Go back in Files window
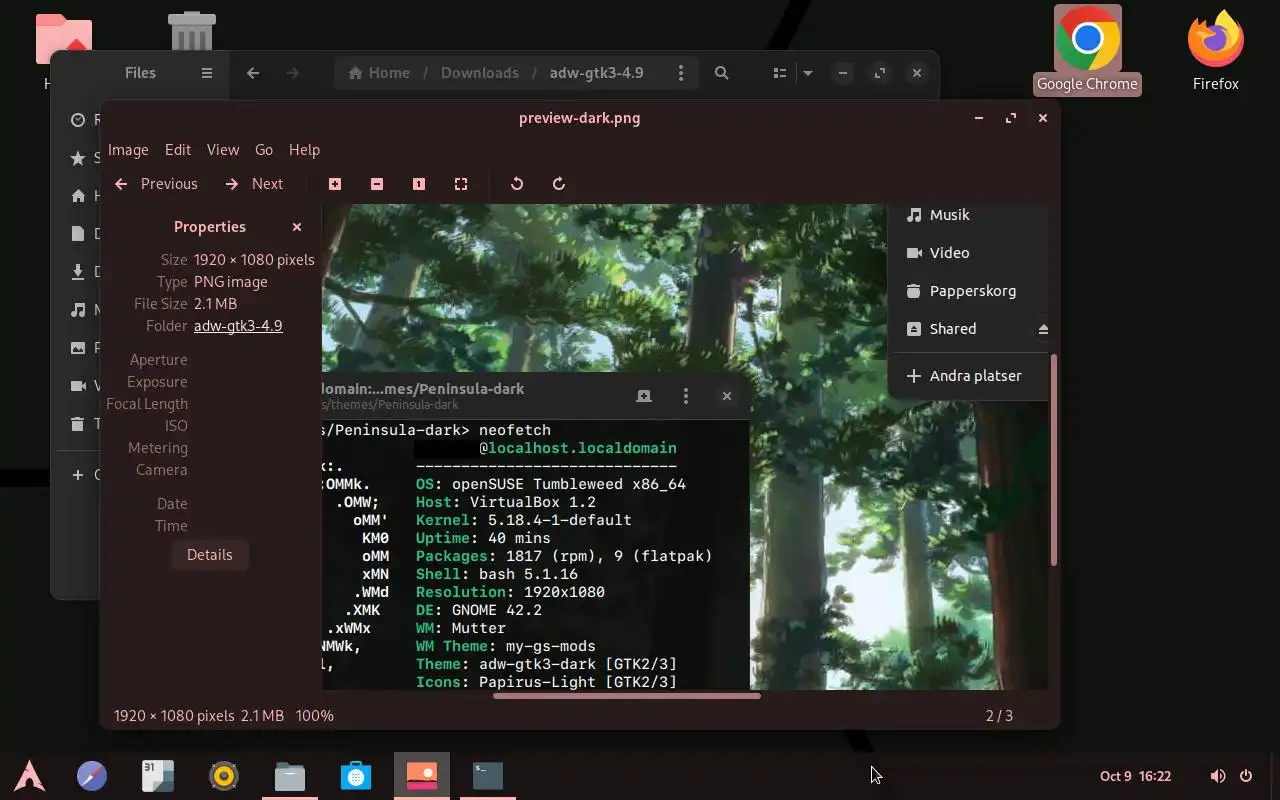This screenshot has width=1280, height=800. coord(253,73)
